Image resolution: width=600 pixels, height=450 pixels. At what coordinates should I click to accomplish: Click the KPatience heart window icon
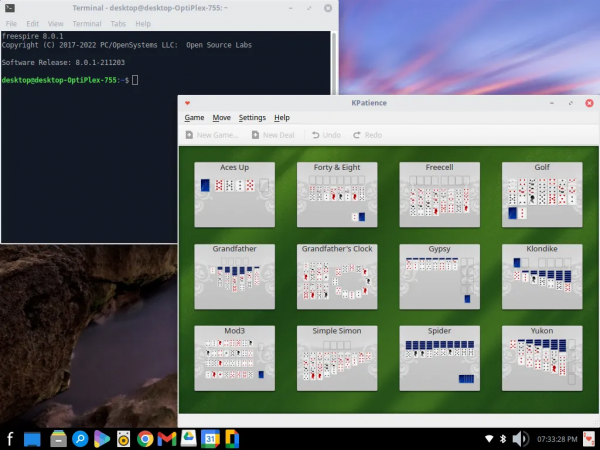point(187,103)
